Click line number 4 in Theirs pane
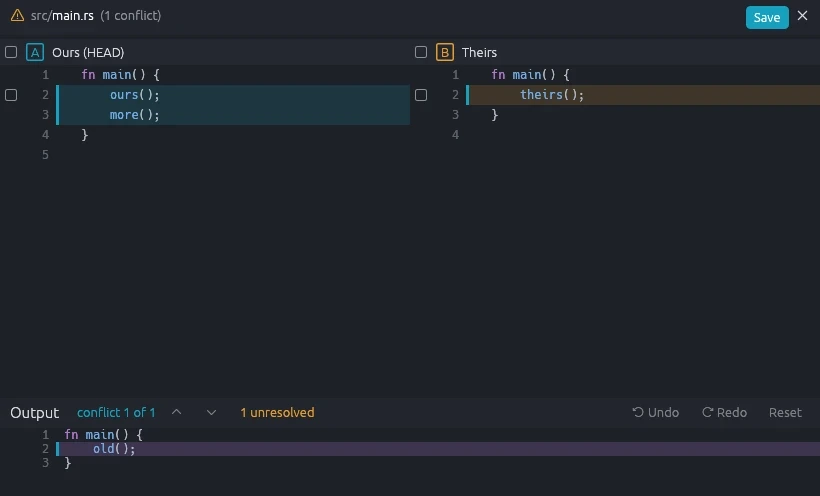The image size is (820, 496). [x=455, y=135]
